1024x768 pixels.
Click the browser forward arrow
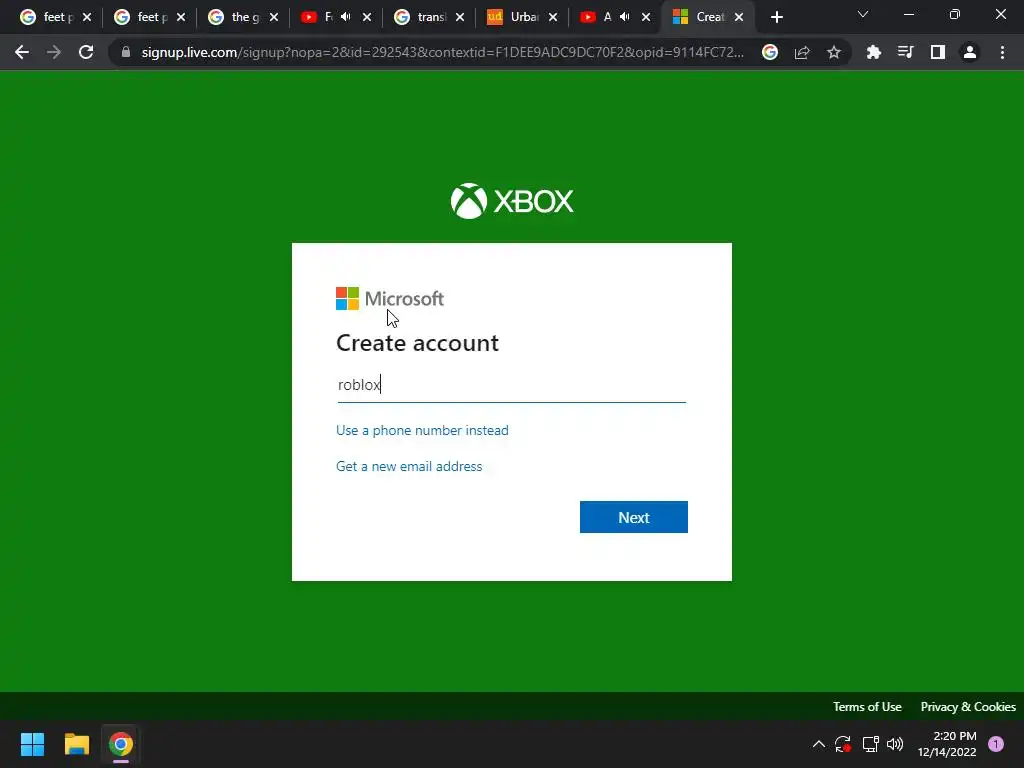(x=54, y=52)
